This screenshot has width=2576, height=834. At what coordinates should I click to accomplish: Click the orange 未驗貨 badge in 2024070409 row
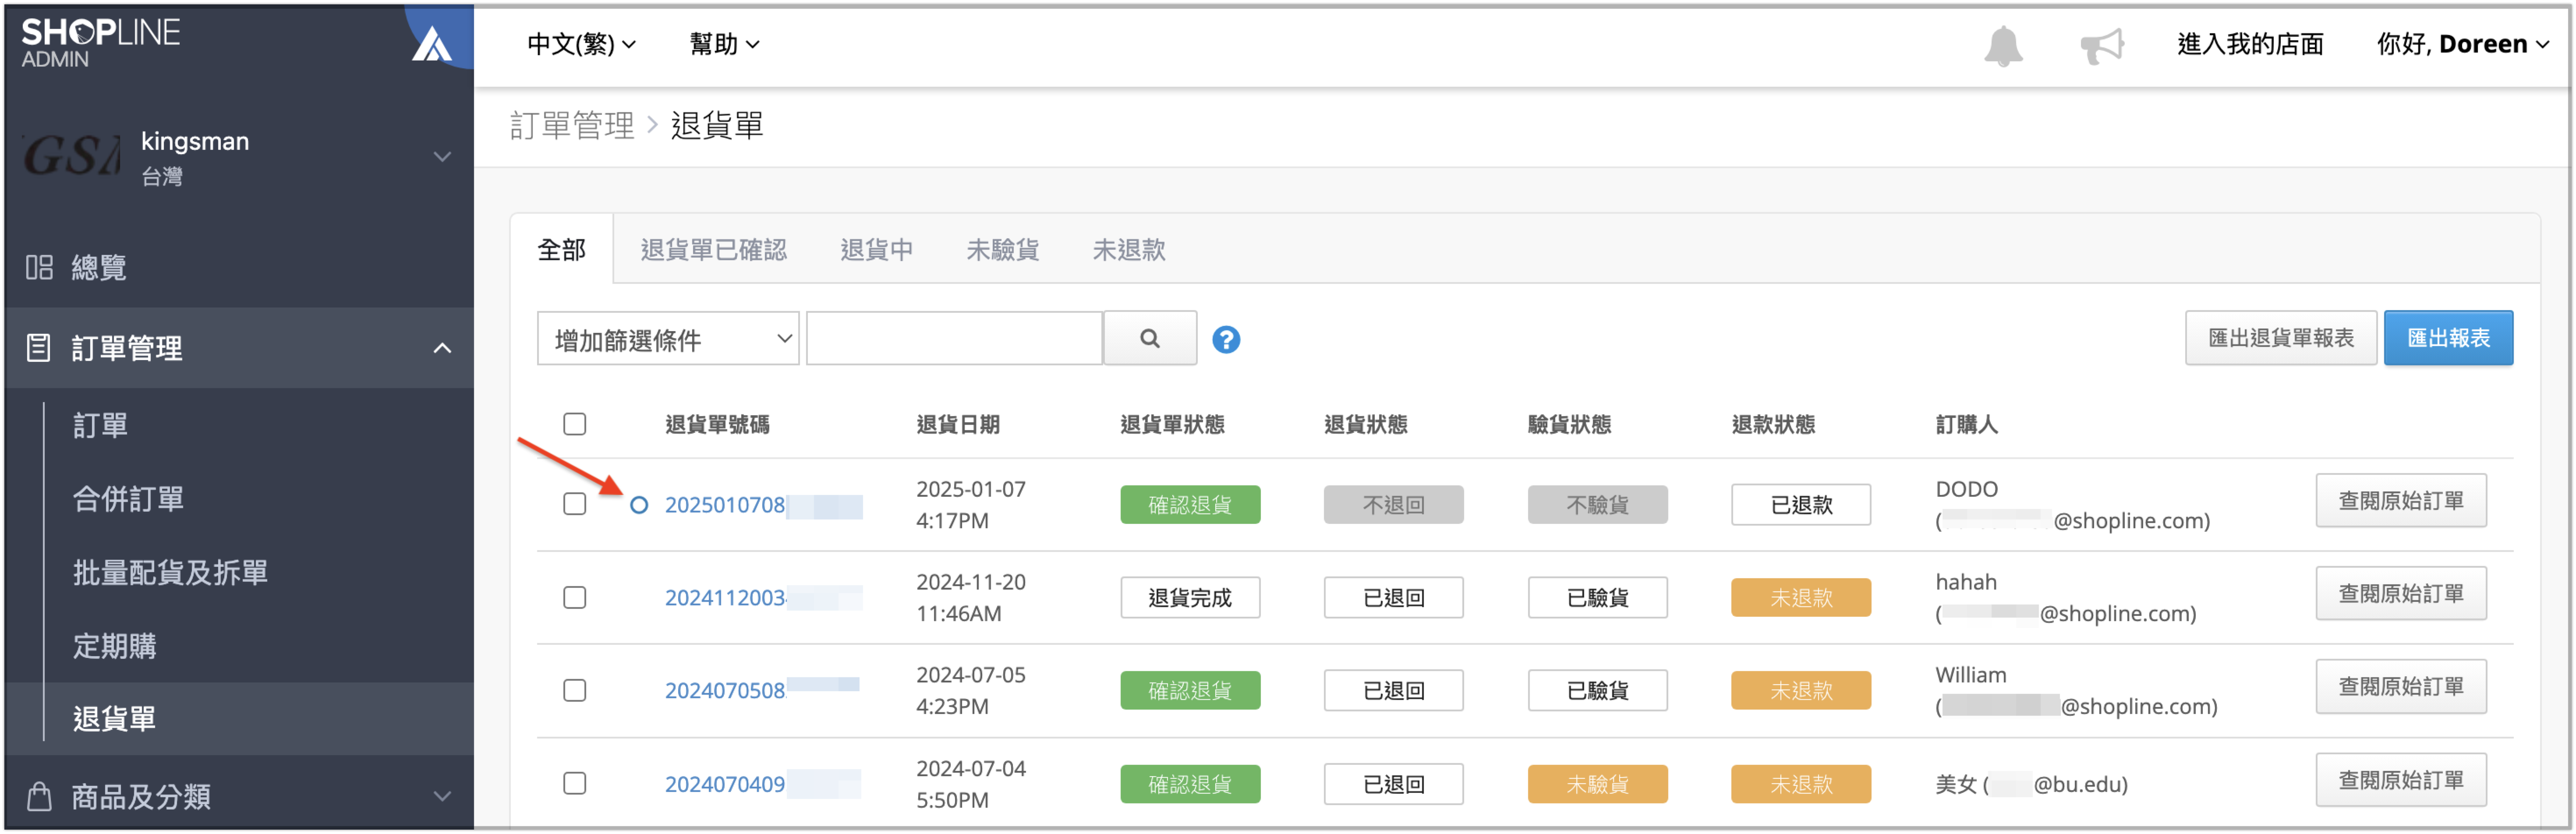coord(1598,784)
